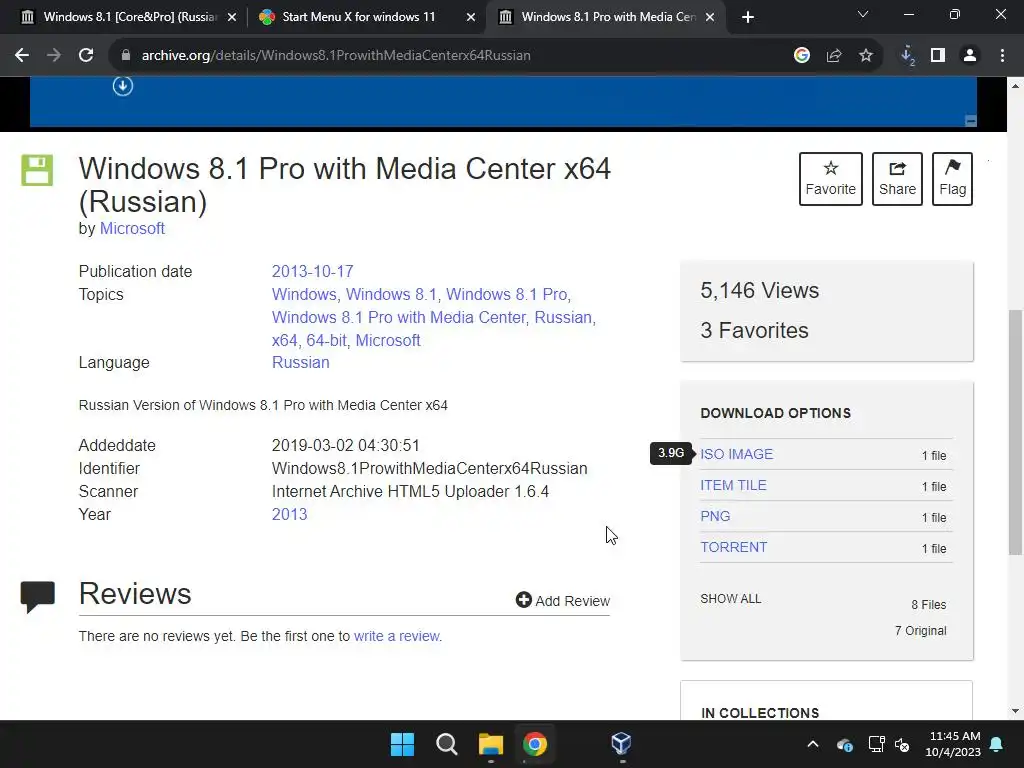Click the address bar URL field

pos(451,56)
